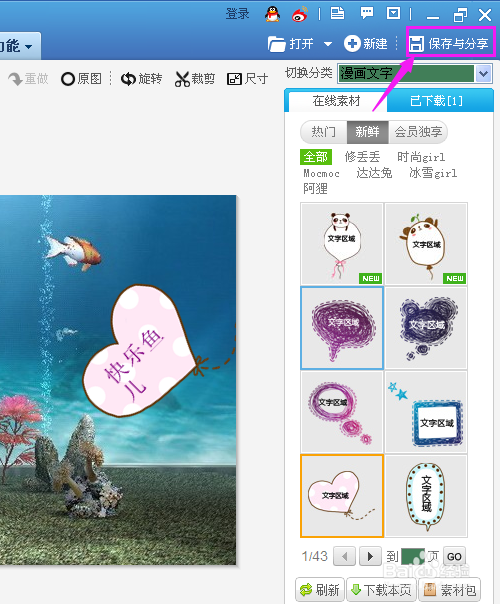Pick the dark blue bear-ear thought bubble
This screenshot has height=604, width=500.
pos(426,328)
